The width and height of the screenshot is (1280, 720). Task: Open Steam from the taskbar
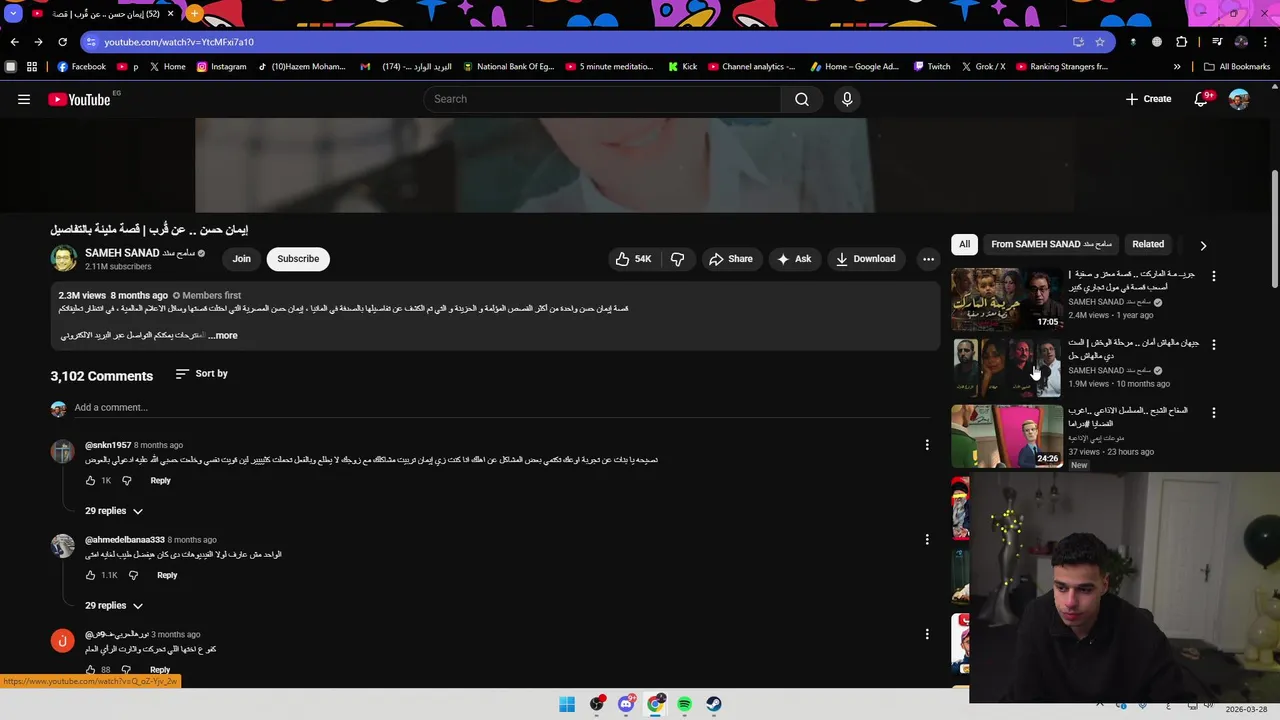pyautogui.click(x=714, y=704)
